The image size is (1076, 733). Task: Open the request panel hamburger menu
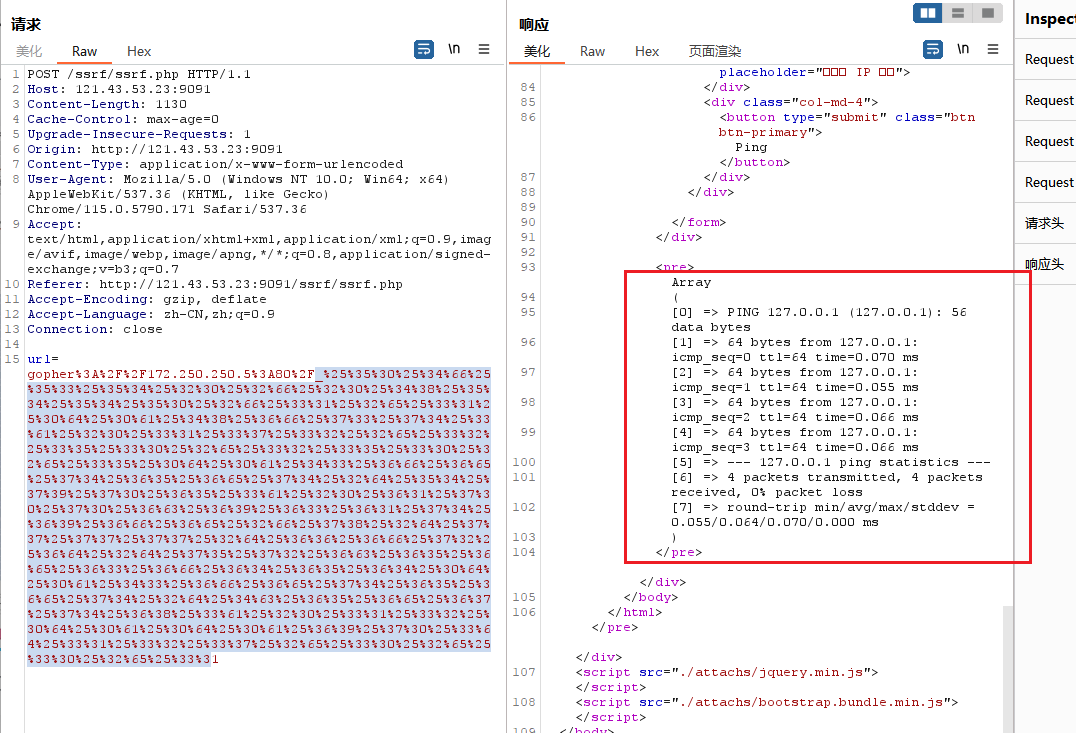484,49
